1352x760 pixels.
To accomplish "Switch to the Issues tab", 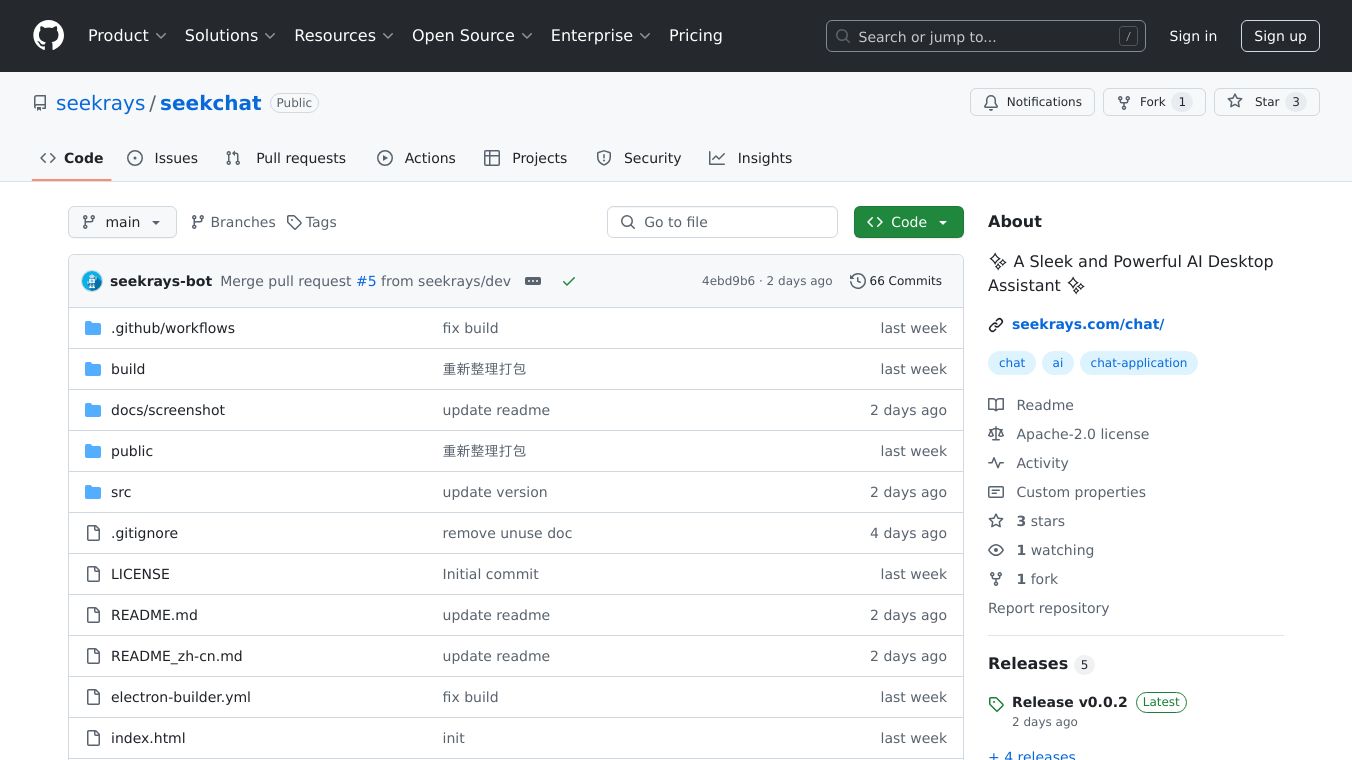I will pos(163,158).
